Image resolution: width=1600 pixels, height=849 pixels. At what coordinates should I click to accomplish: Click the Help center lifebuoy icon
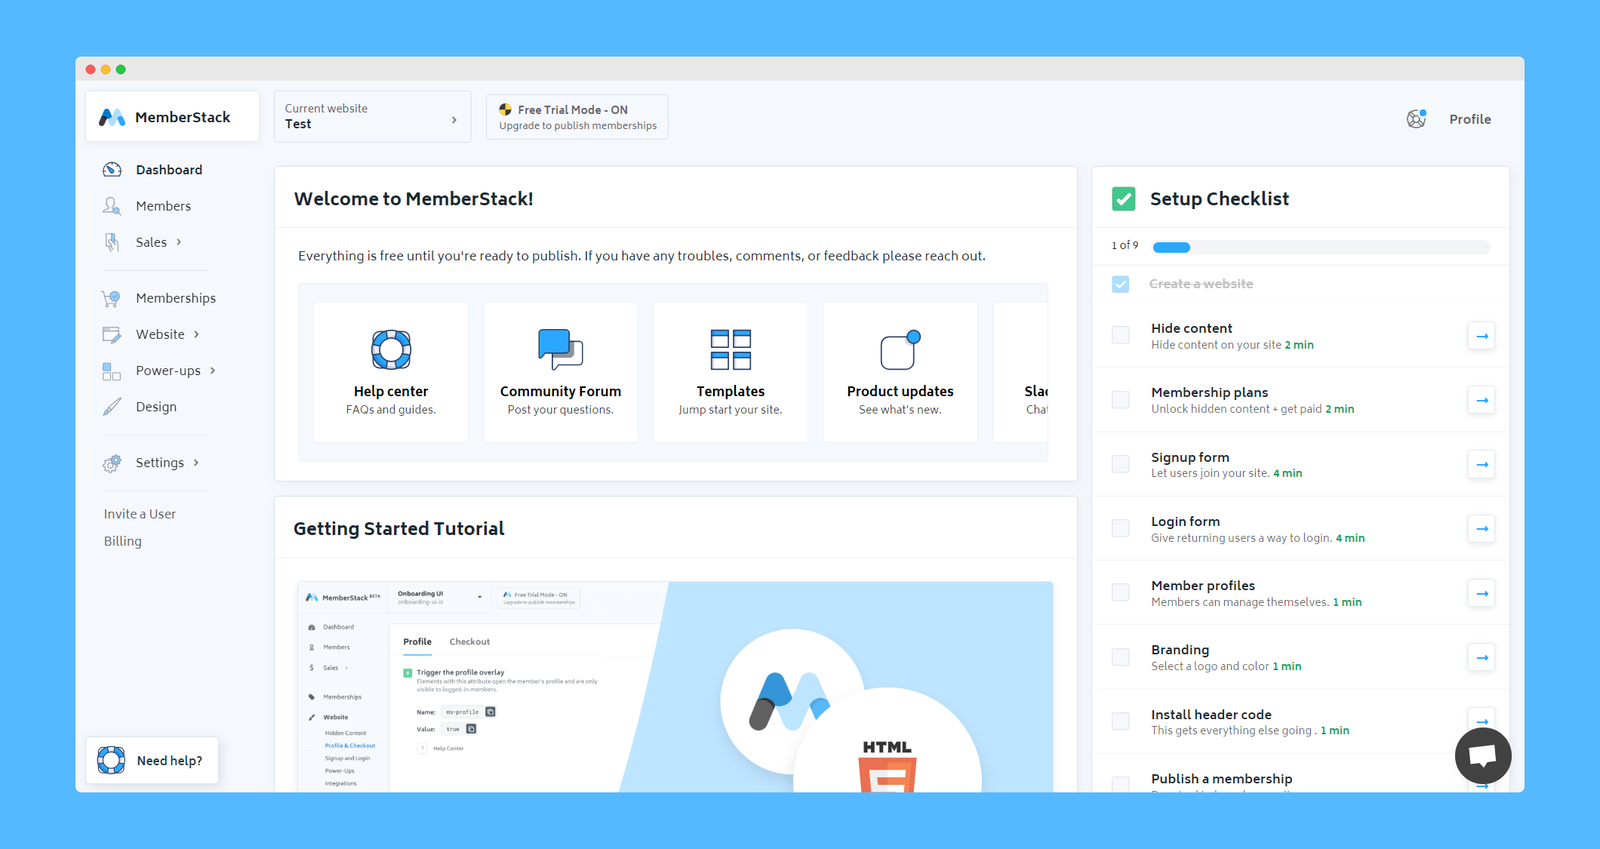pyautogui.click(x=391, y=349)
